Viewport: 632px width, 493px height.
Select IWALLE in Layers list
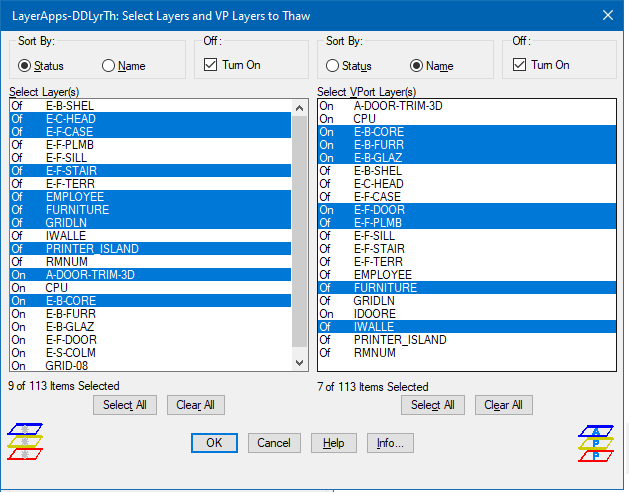pos(150,235)
